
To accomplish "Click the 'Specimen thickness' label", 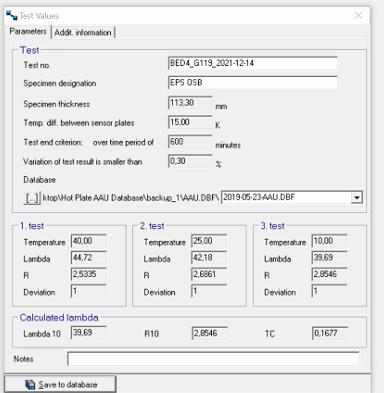I will (57, 104).
